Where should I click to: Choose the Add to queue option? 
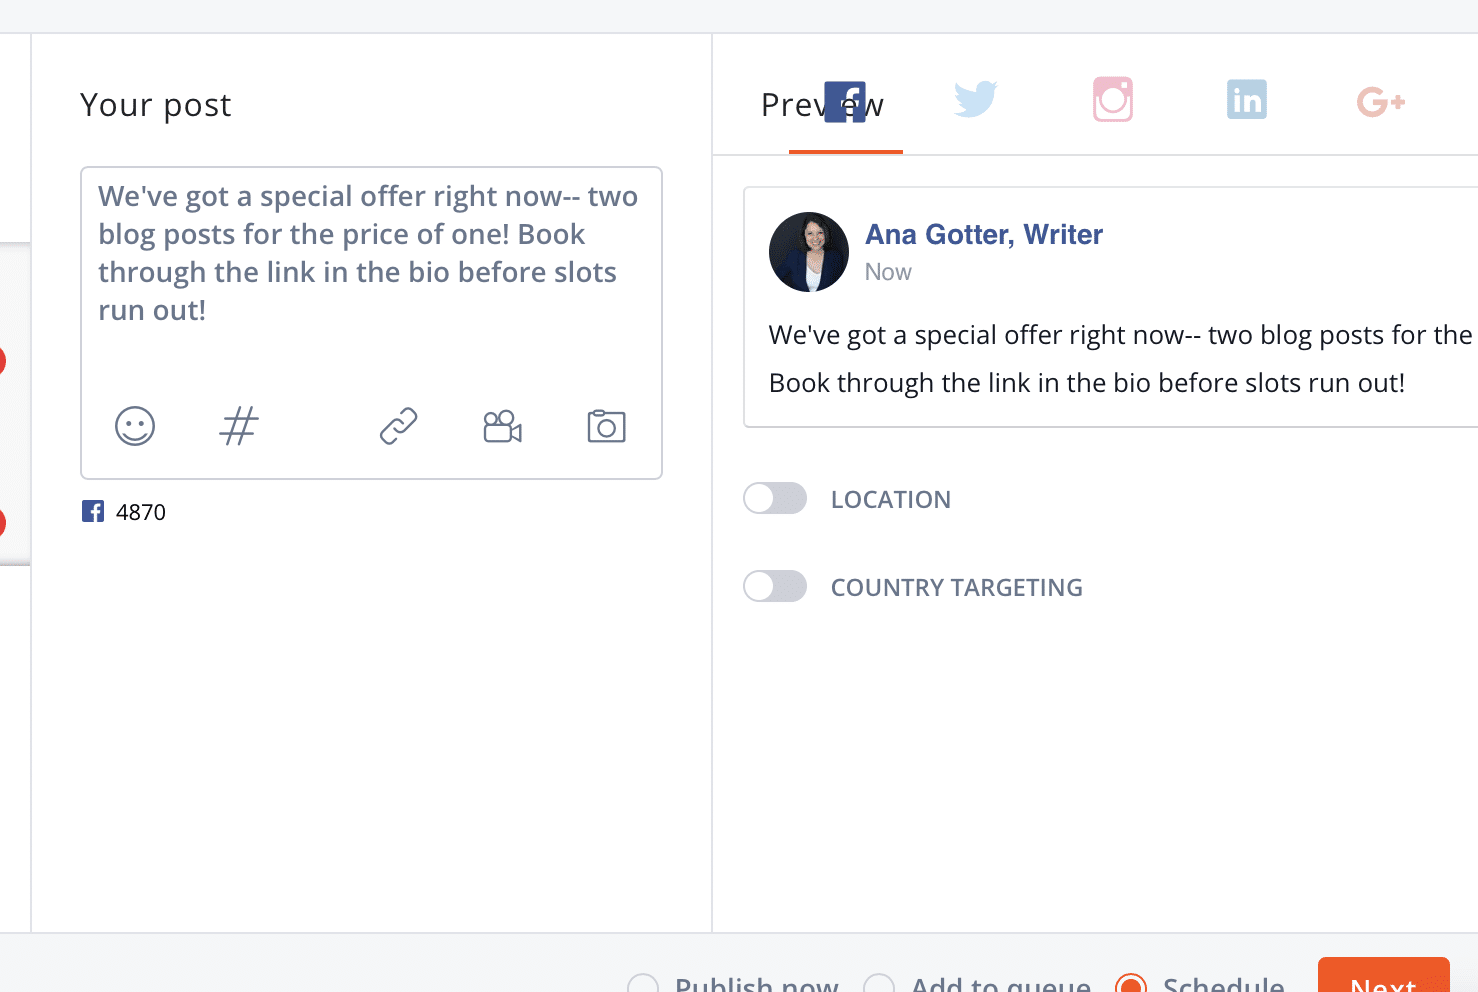[879, 984]
